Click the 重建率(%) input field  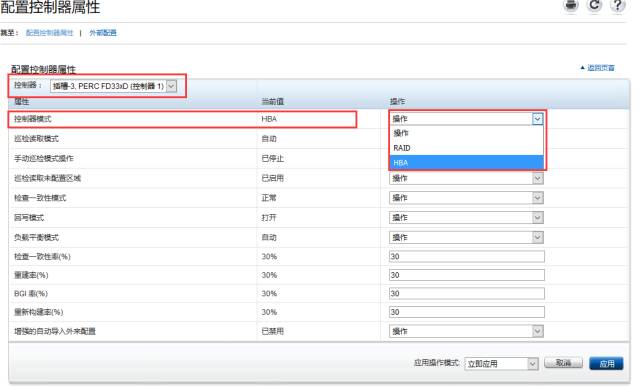(467, 275)
